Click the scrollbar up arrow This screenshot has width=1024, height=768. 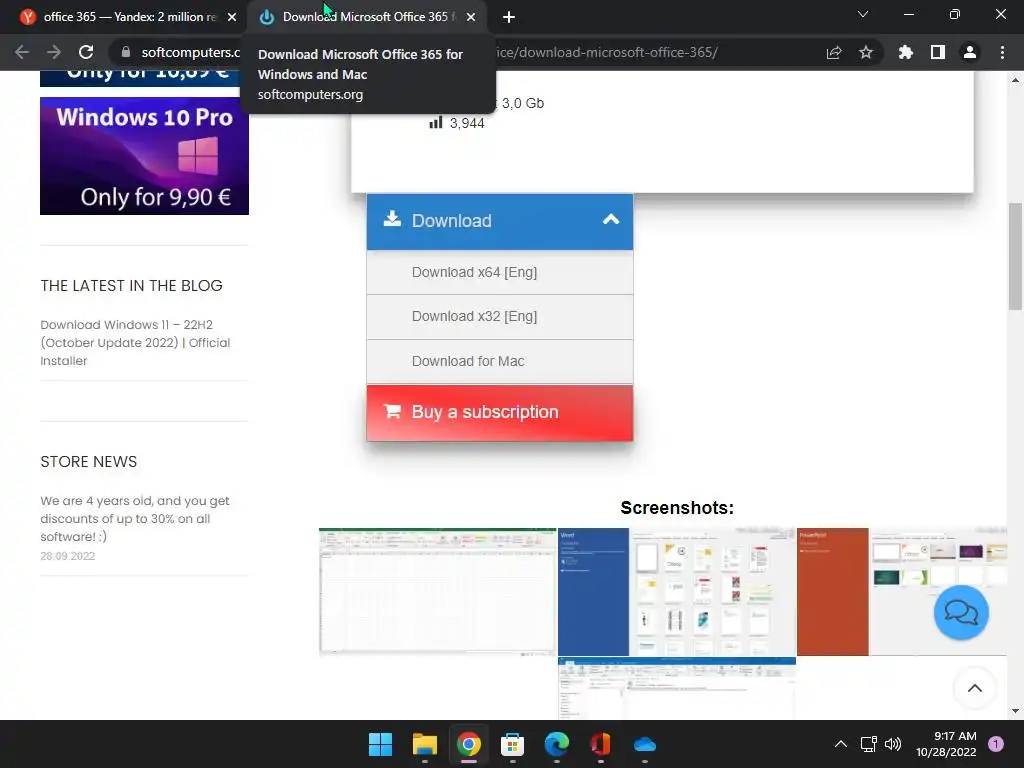[1015, 80]
